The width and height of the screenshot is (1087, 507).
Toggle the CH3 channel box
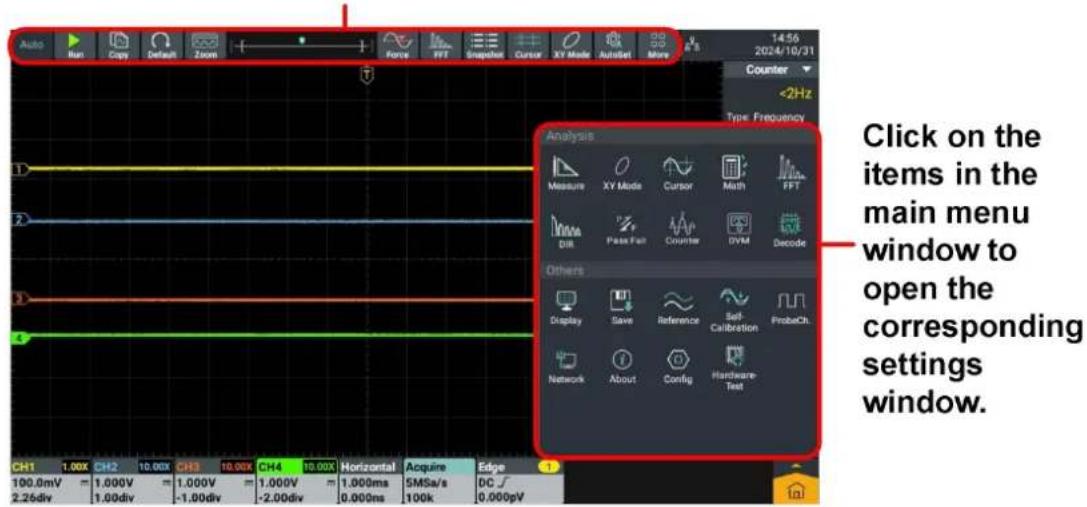click(x=214, y=483)
